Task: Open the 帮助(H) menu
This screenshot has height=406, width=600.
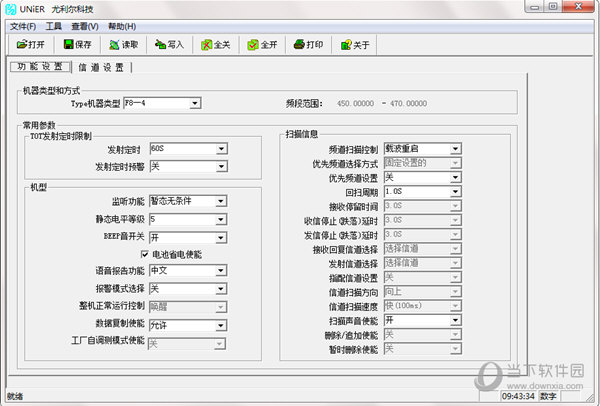Action: coord(122,26)
